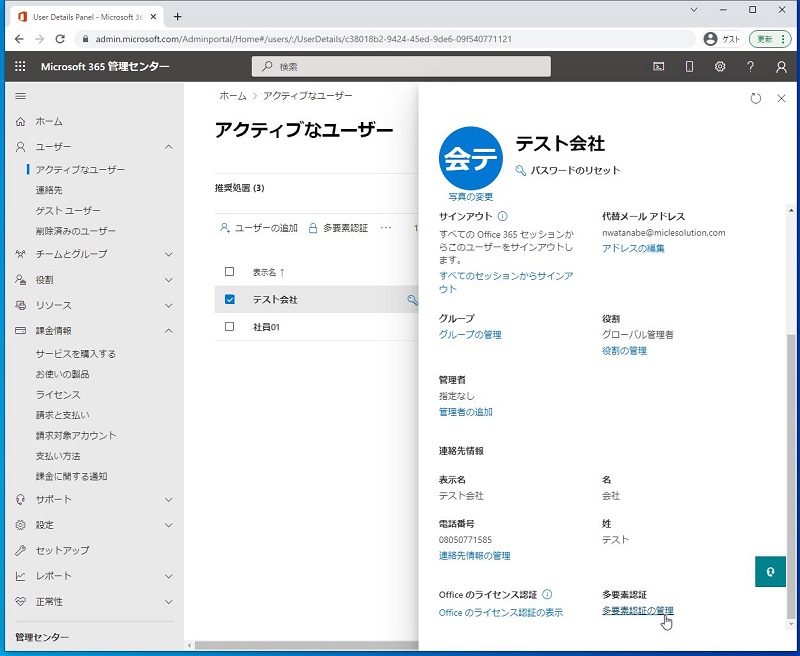Open ホーム in the sidebar

coord(49,121)
